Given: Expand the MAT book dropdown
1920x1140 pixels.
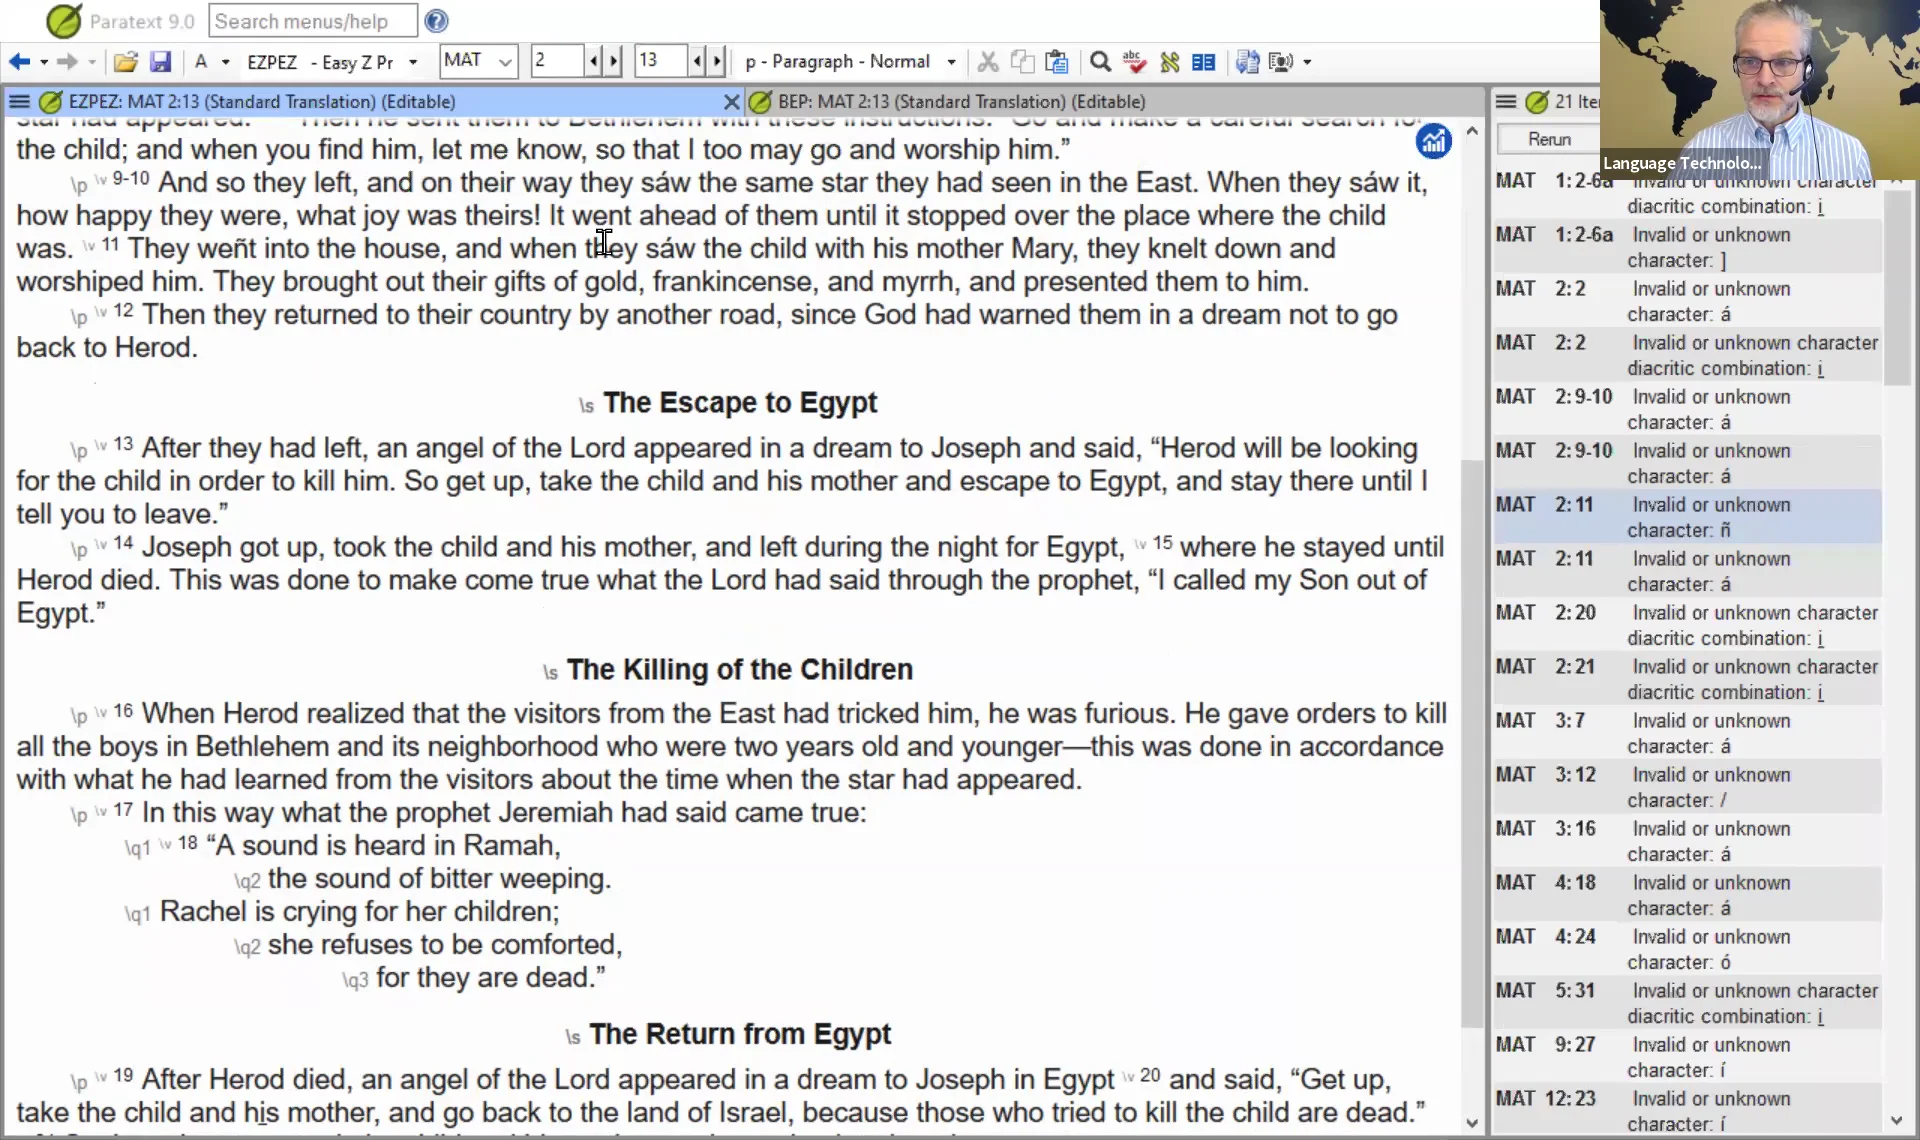Looking at the screenshot, I should coord(505,62).
